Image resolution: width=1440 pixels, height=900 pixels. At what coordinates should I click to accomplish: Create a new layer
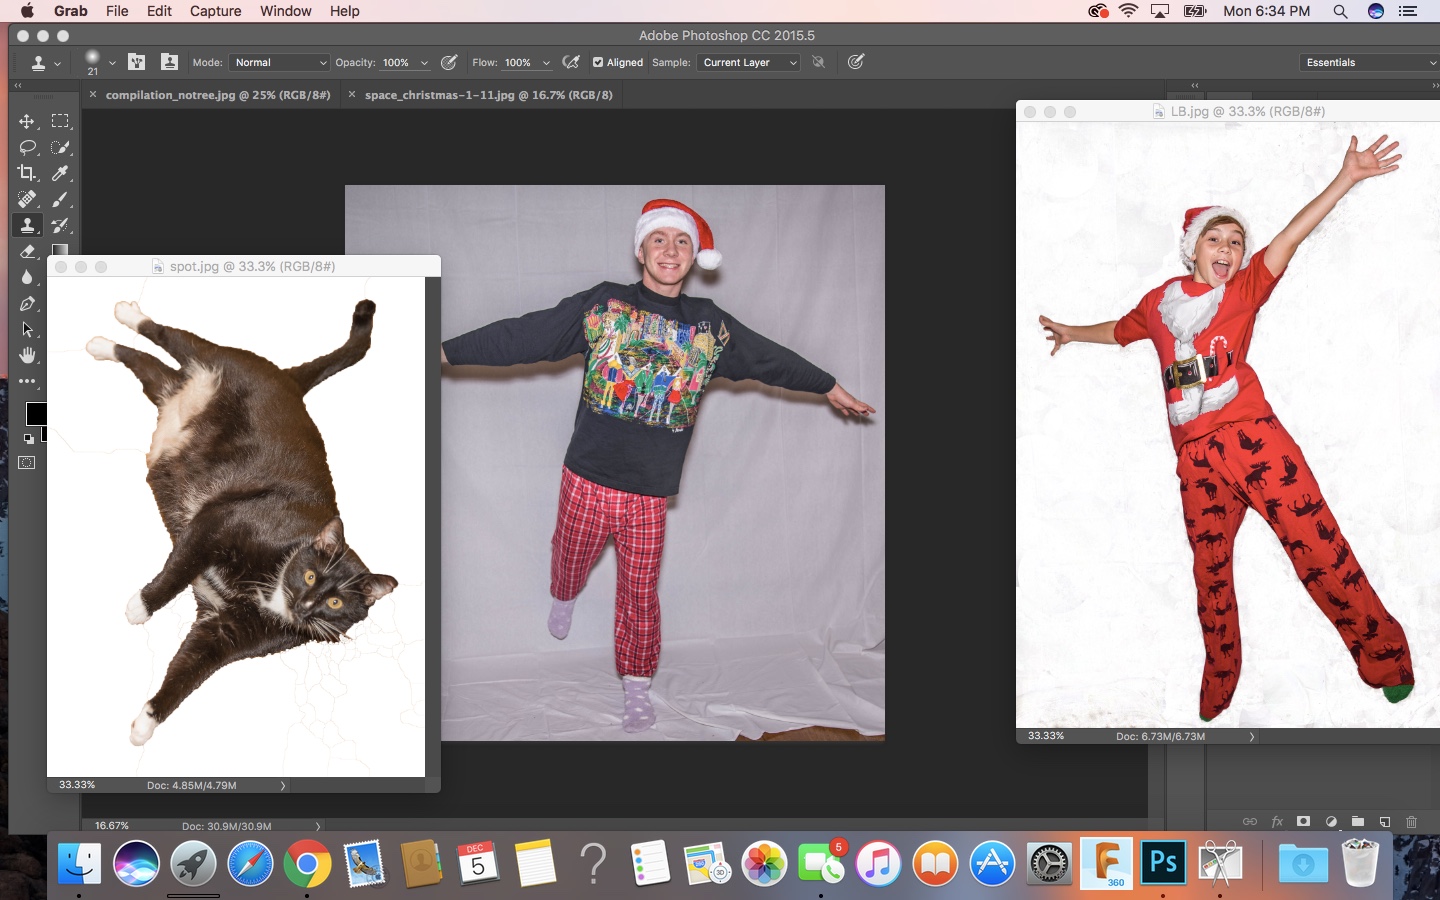1385,822
